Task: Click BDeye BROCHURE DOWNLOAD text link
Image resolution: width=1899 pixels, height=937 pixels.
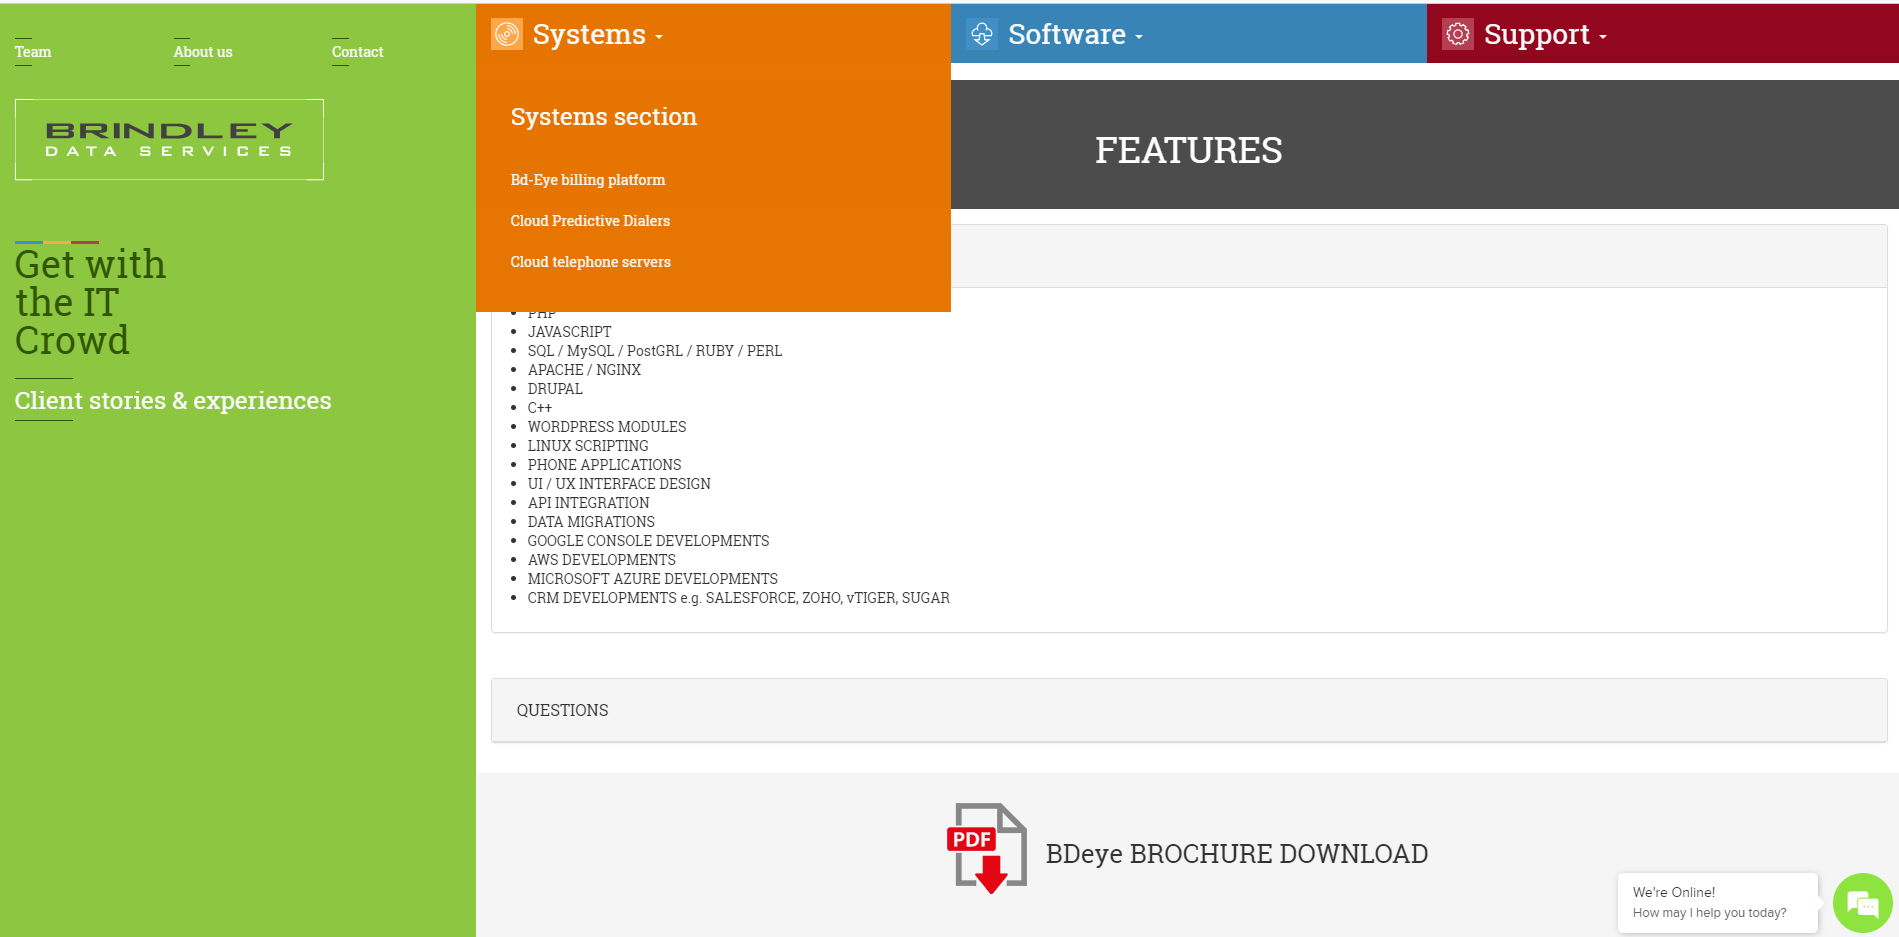Action: (1236, 854)
